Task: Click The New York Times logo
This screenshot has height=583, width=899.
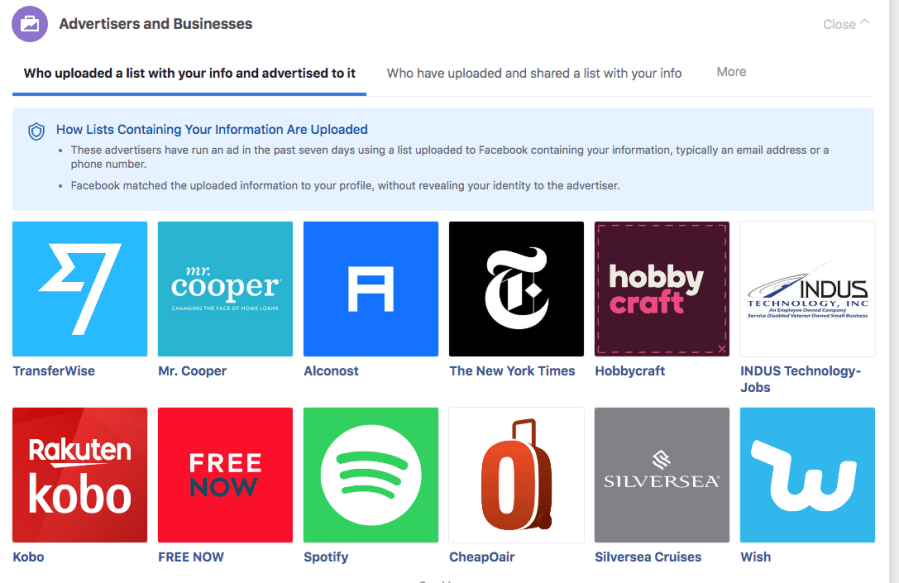Action: (516, 289)
